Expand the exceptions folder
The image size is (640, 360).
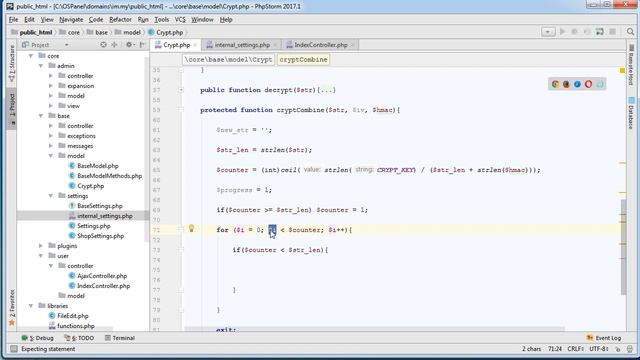coord(51,136)
